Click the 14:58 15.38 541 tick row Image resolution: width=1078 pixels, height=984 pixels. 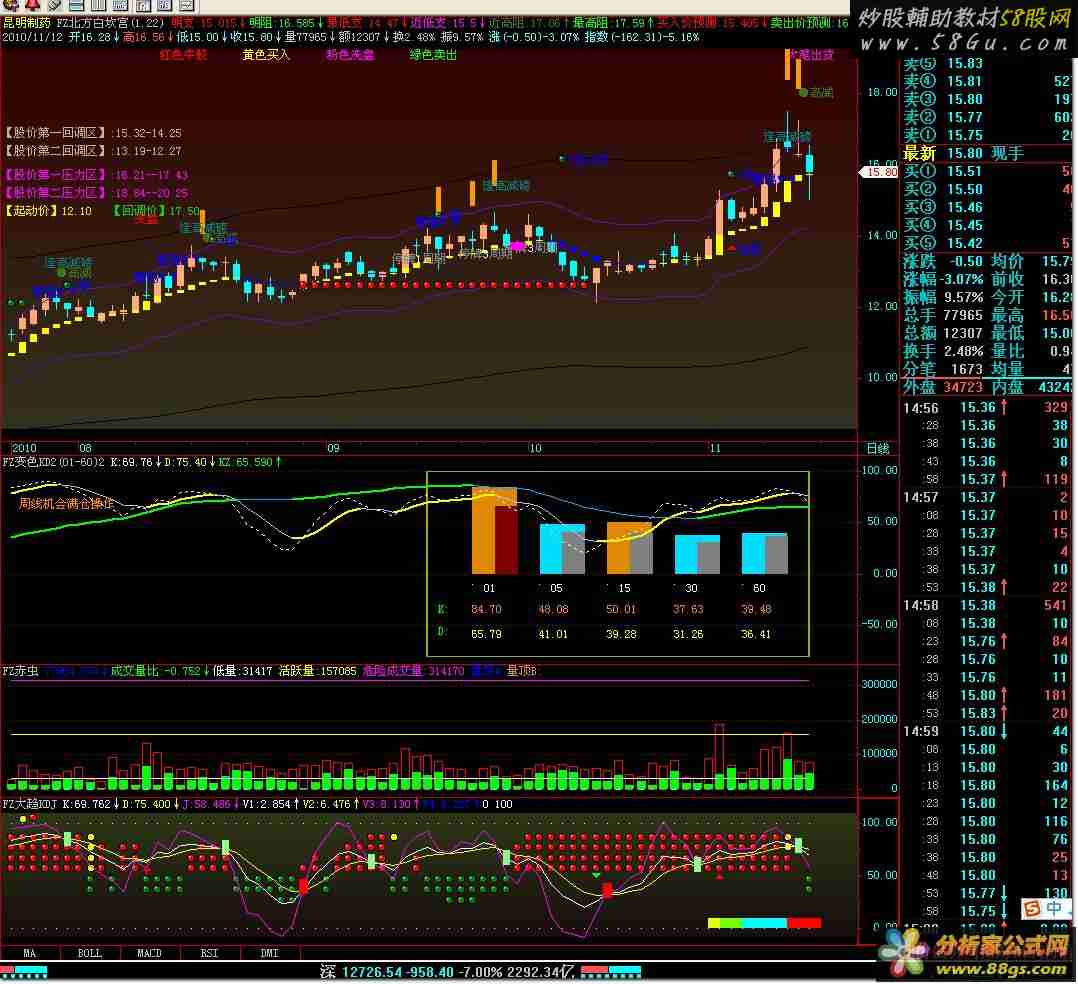coord(987,605)
